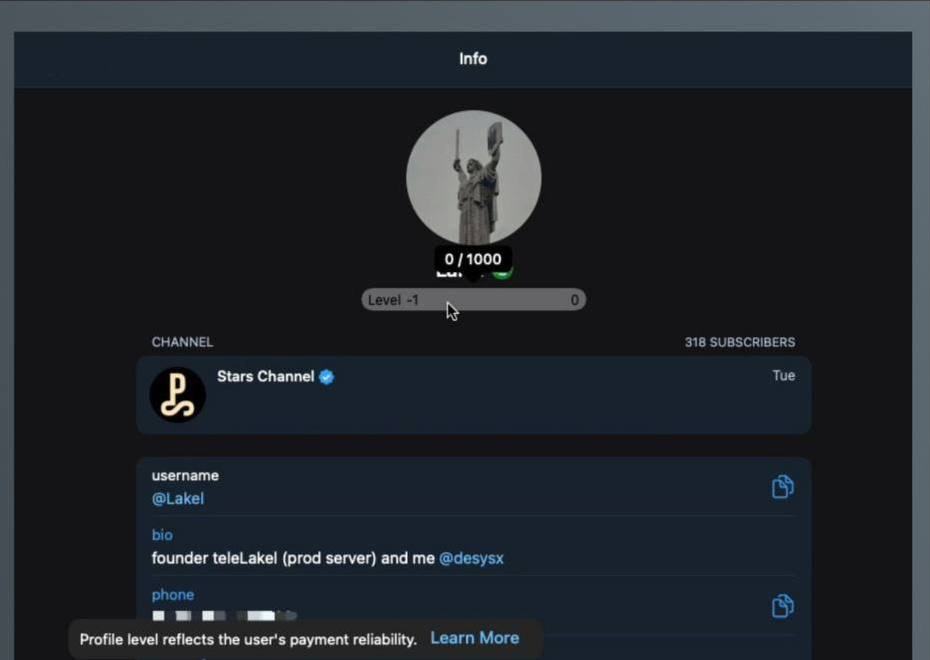Viewport: 930px width, 660px height.
Task: Click the Stars Channel verified badge
Action: (326, 377)
